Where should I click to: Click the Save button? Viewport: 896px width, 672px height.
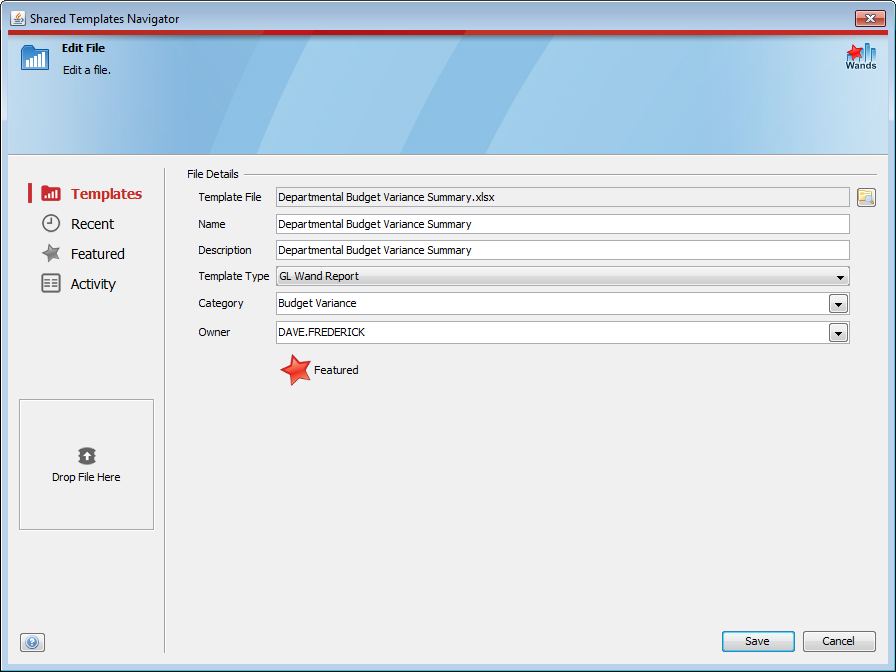(x=758, y=641)
